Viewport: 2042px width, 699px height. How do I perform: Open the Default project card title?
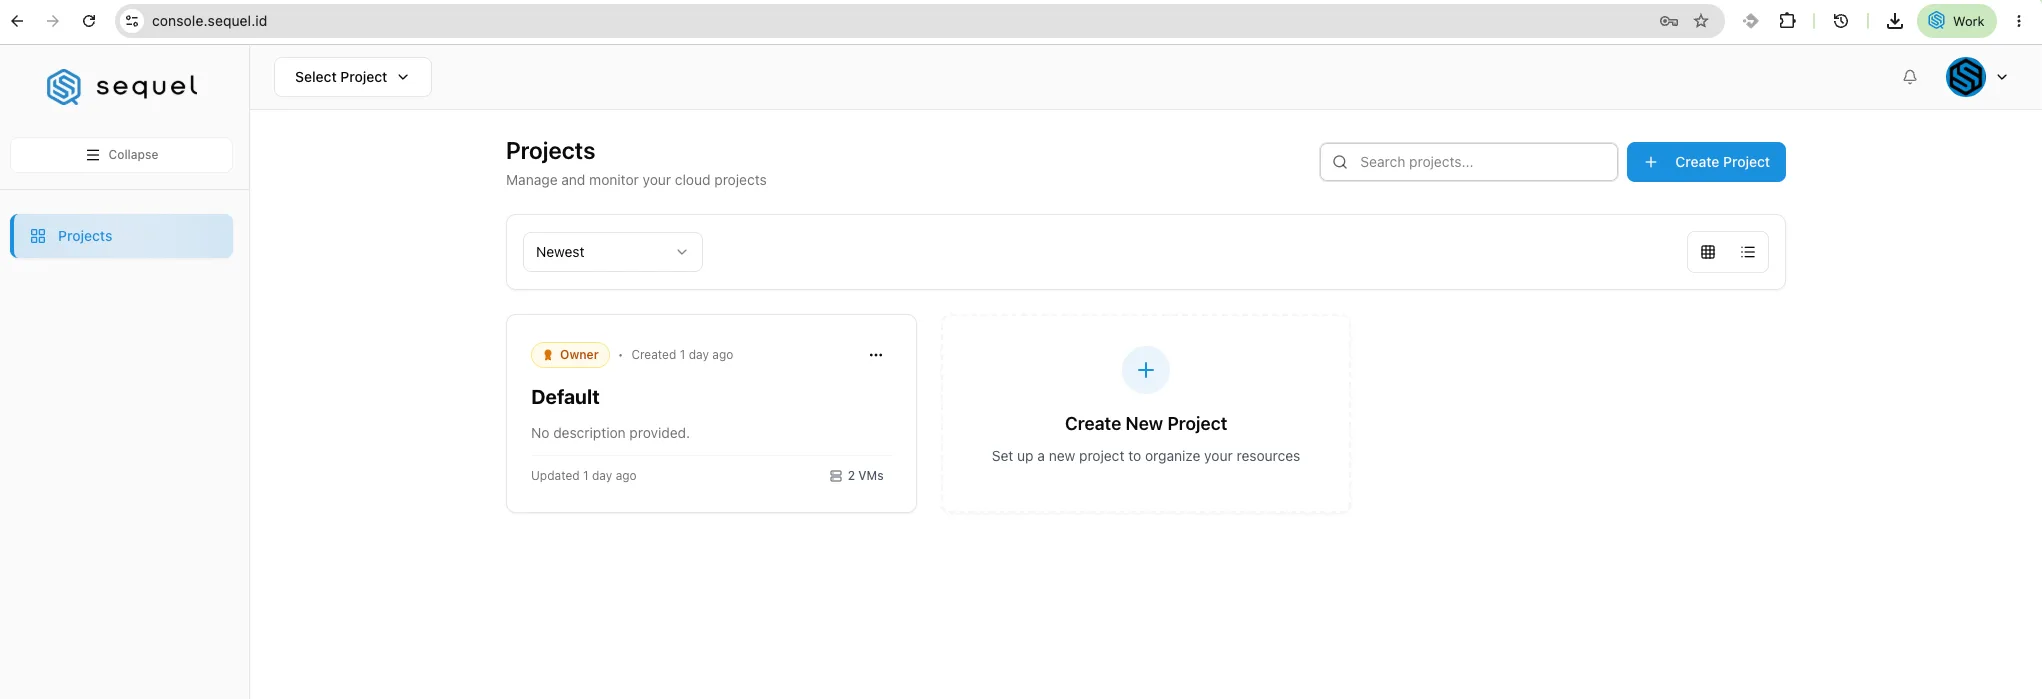point(565,397)
